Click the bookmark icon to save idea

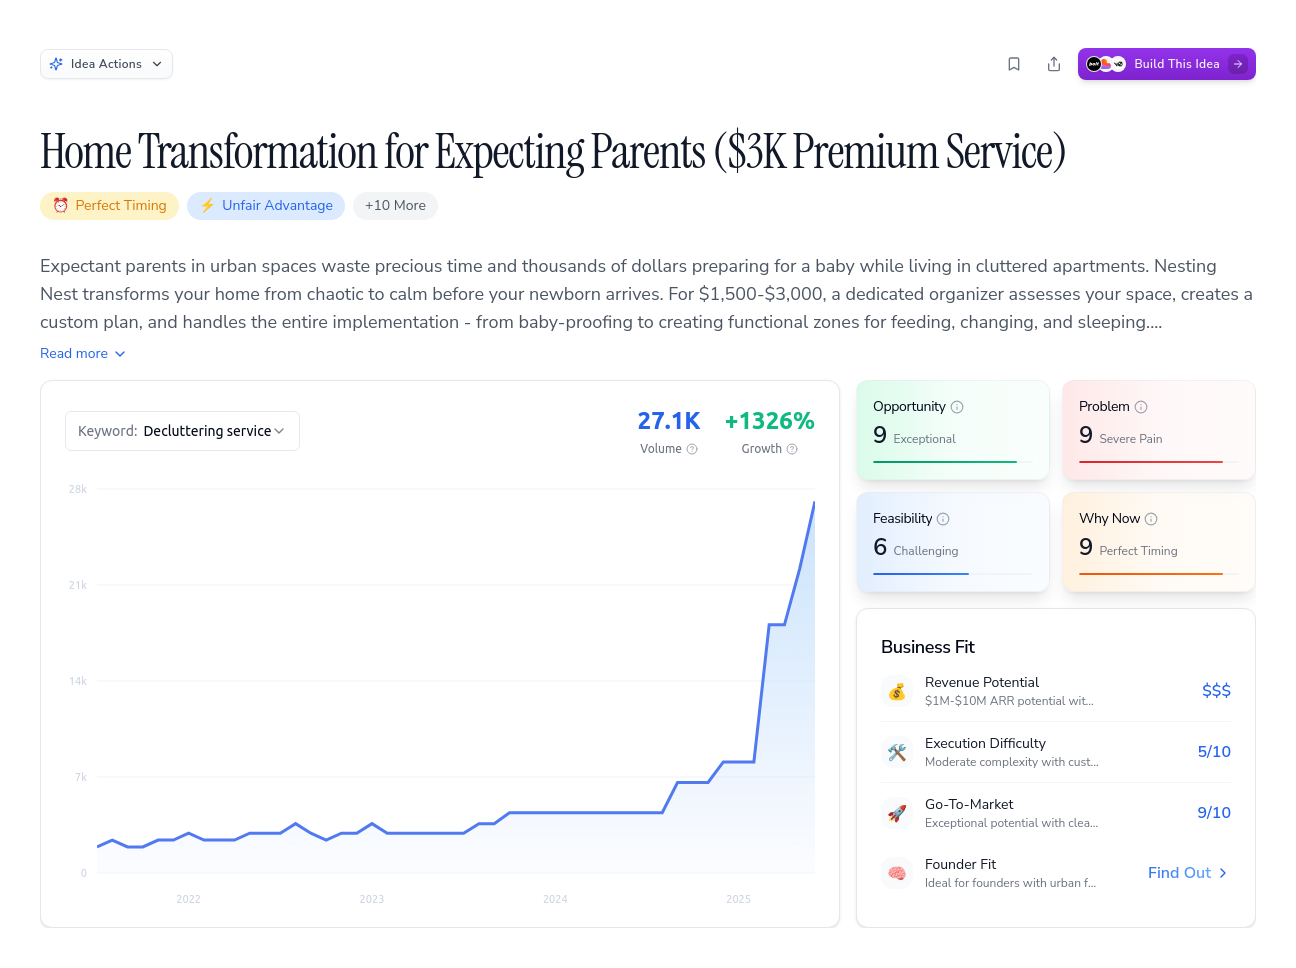coord(1014,64)
